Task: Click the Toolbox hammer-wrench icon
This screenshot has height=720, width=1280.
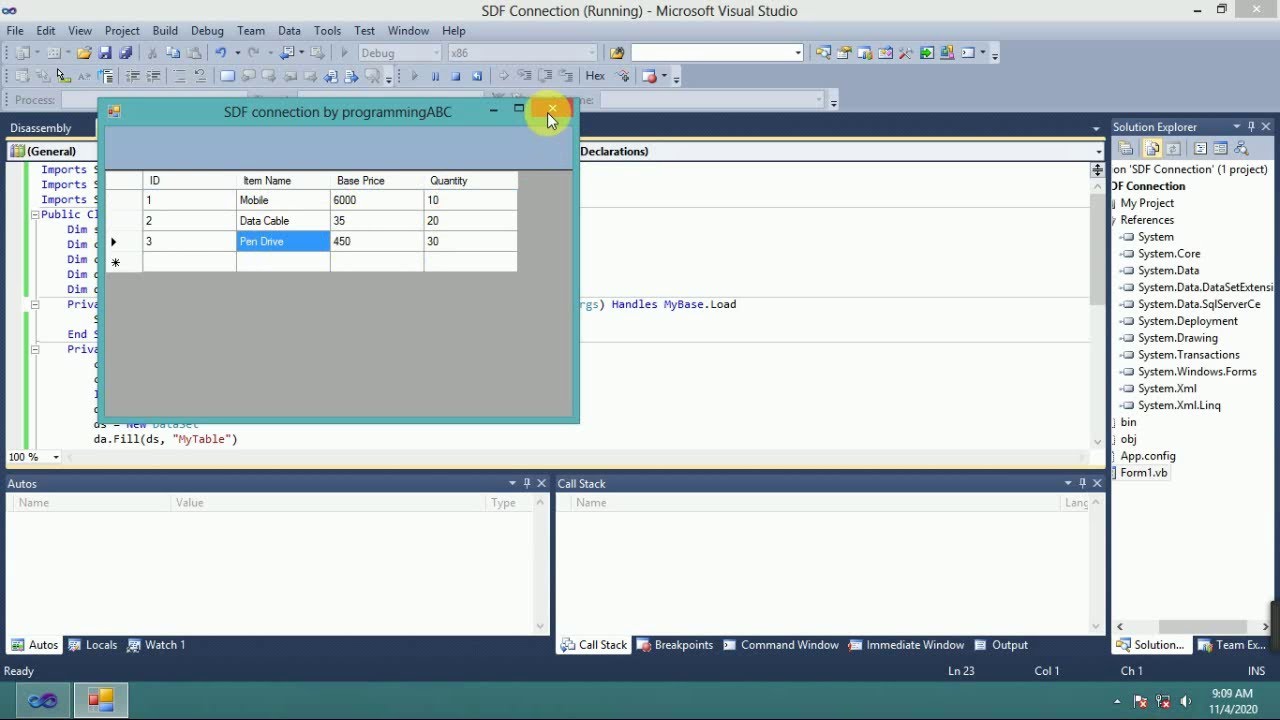Action: (905, 53)
